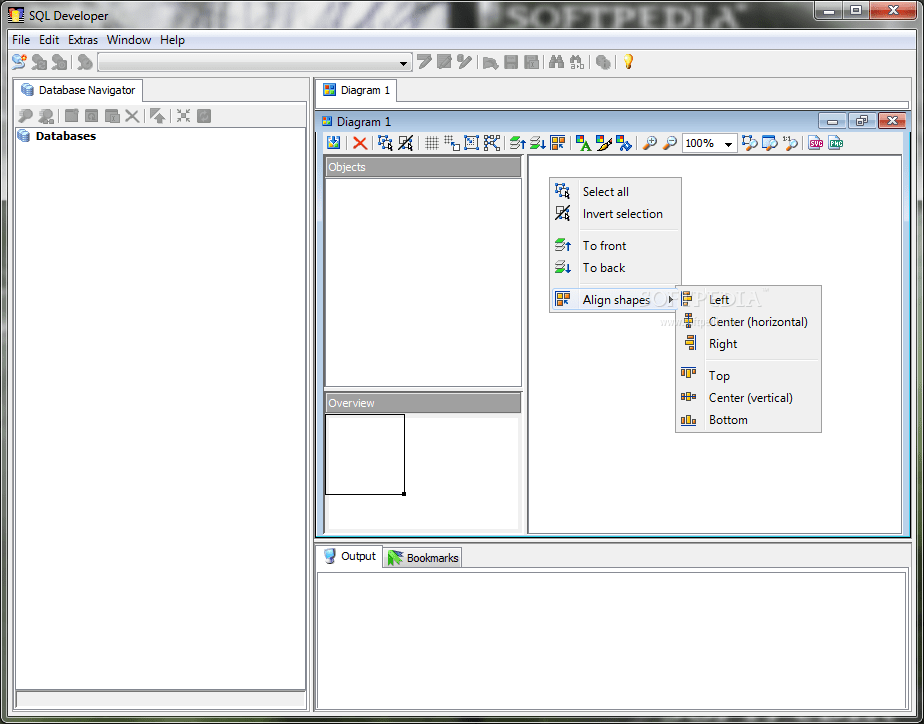Viewport: 924px width, 724px height.
Task: Click the viewport rectangle in the Overview panel
Action: (x=365, y=454)
